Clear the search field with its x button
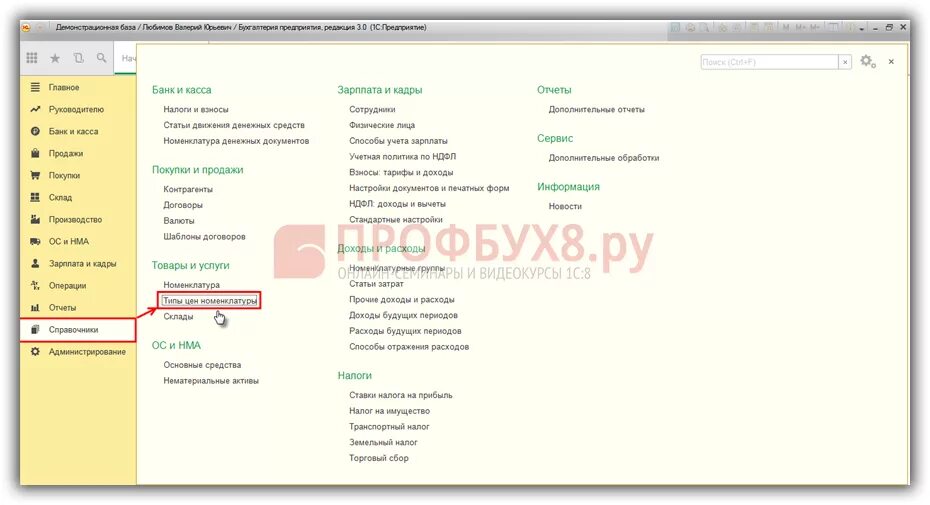This screenshot has height=505, width=930. pyautogui.click(x=845, y=62)
